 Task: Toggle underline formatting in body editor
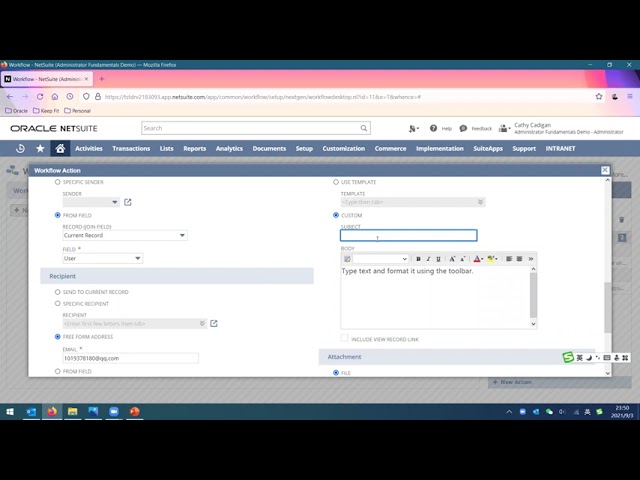pyautogui.click(x=438, y=259)
